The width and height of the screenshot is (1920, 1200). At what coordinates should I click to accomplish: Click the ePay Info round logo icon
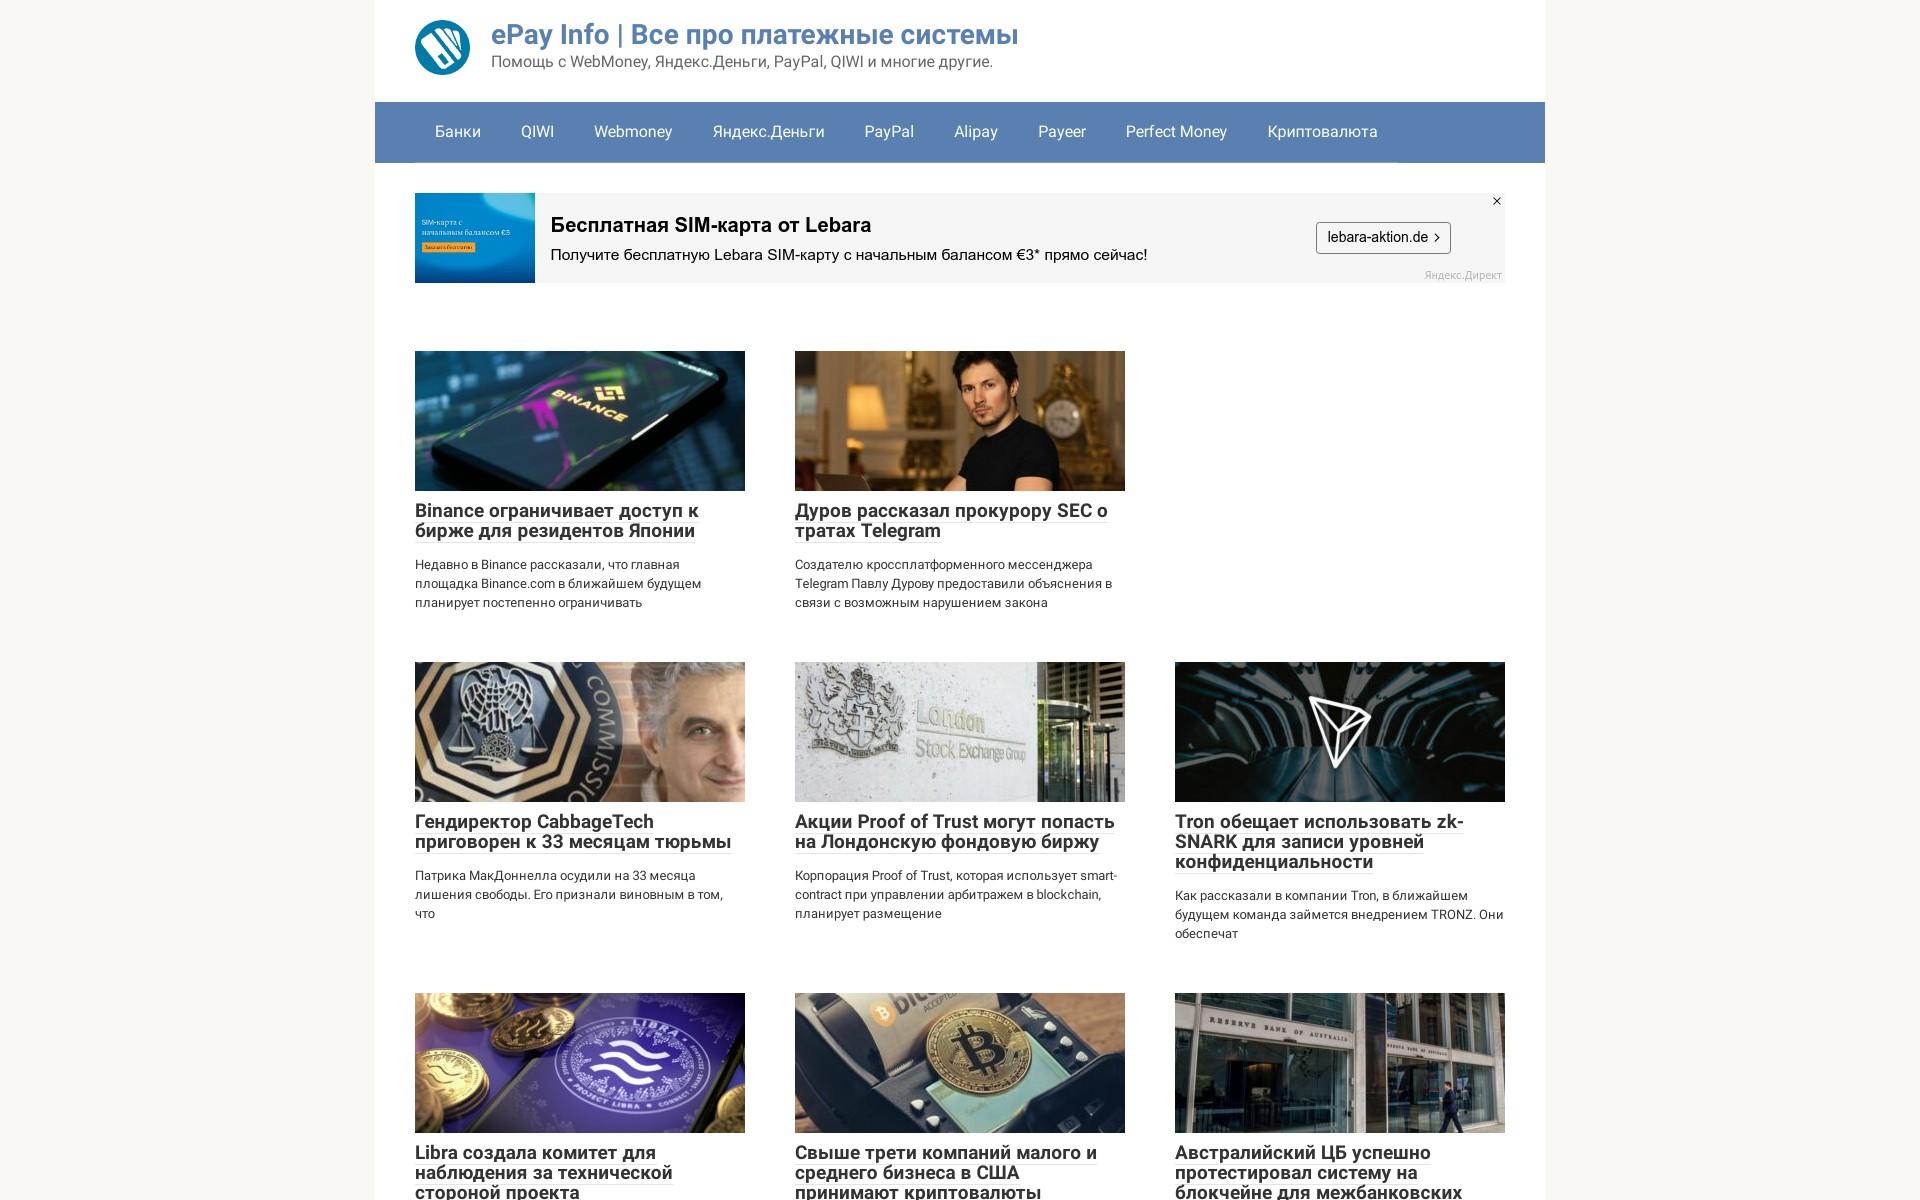[x=442, y=47]
